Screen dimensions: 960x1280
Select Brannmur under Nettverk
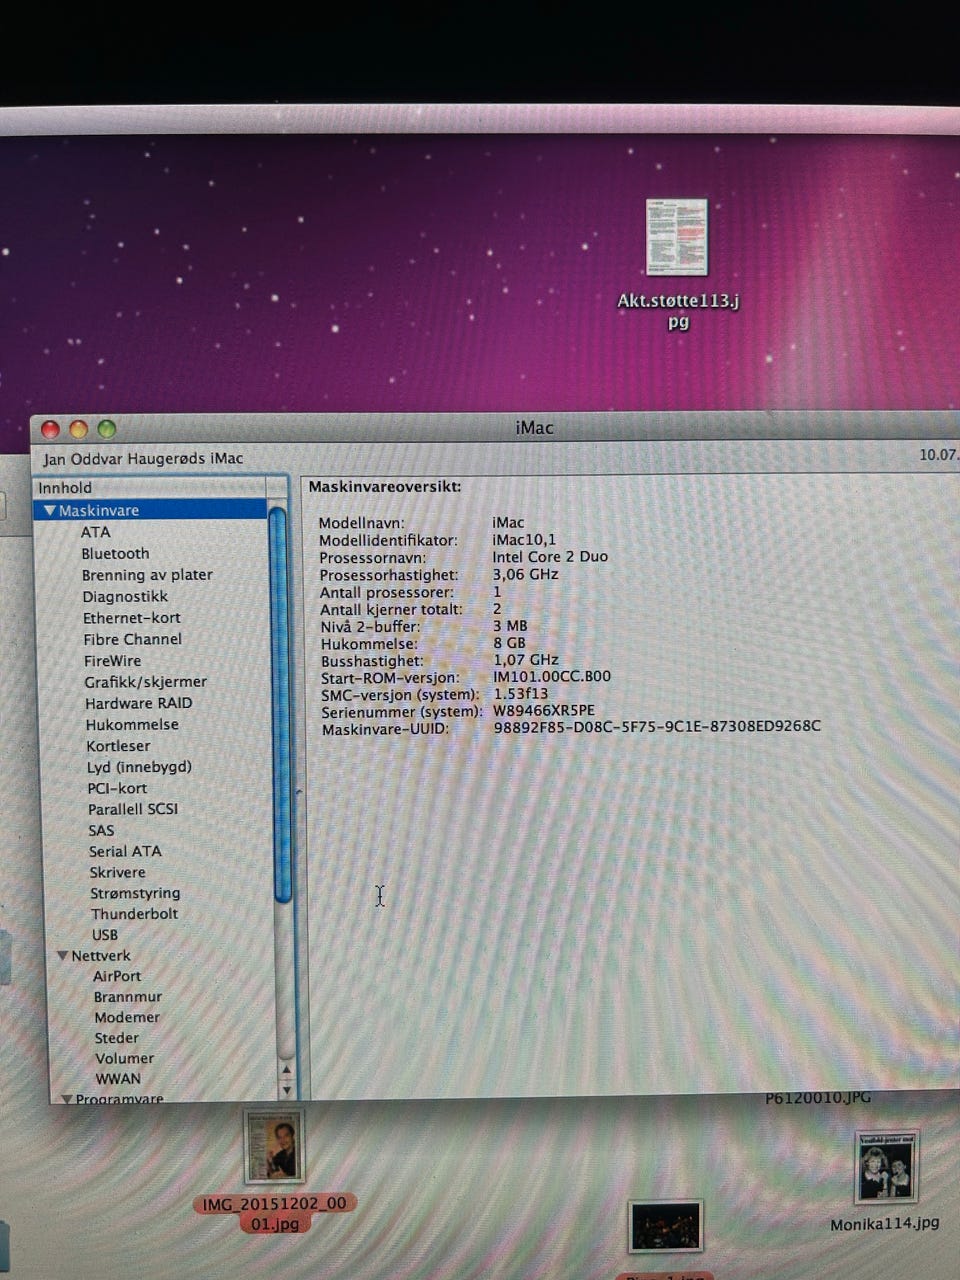coord(128,997)
